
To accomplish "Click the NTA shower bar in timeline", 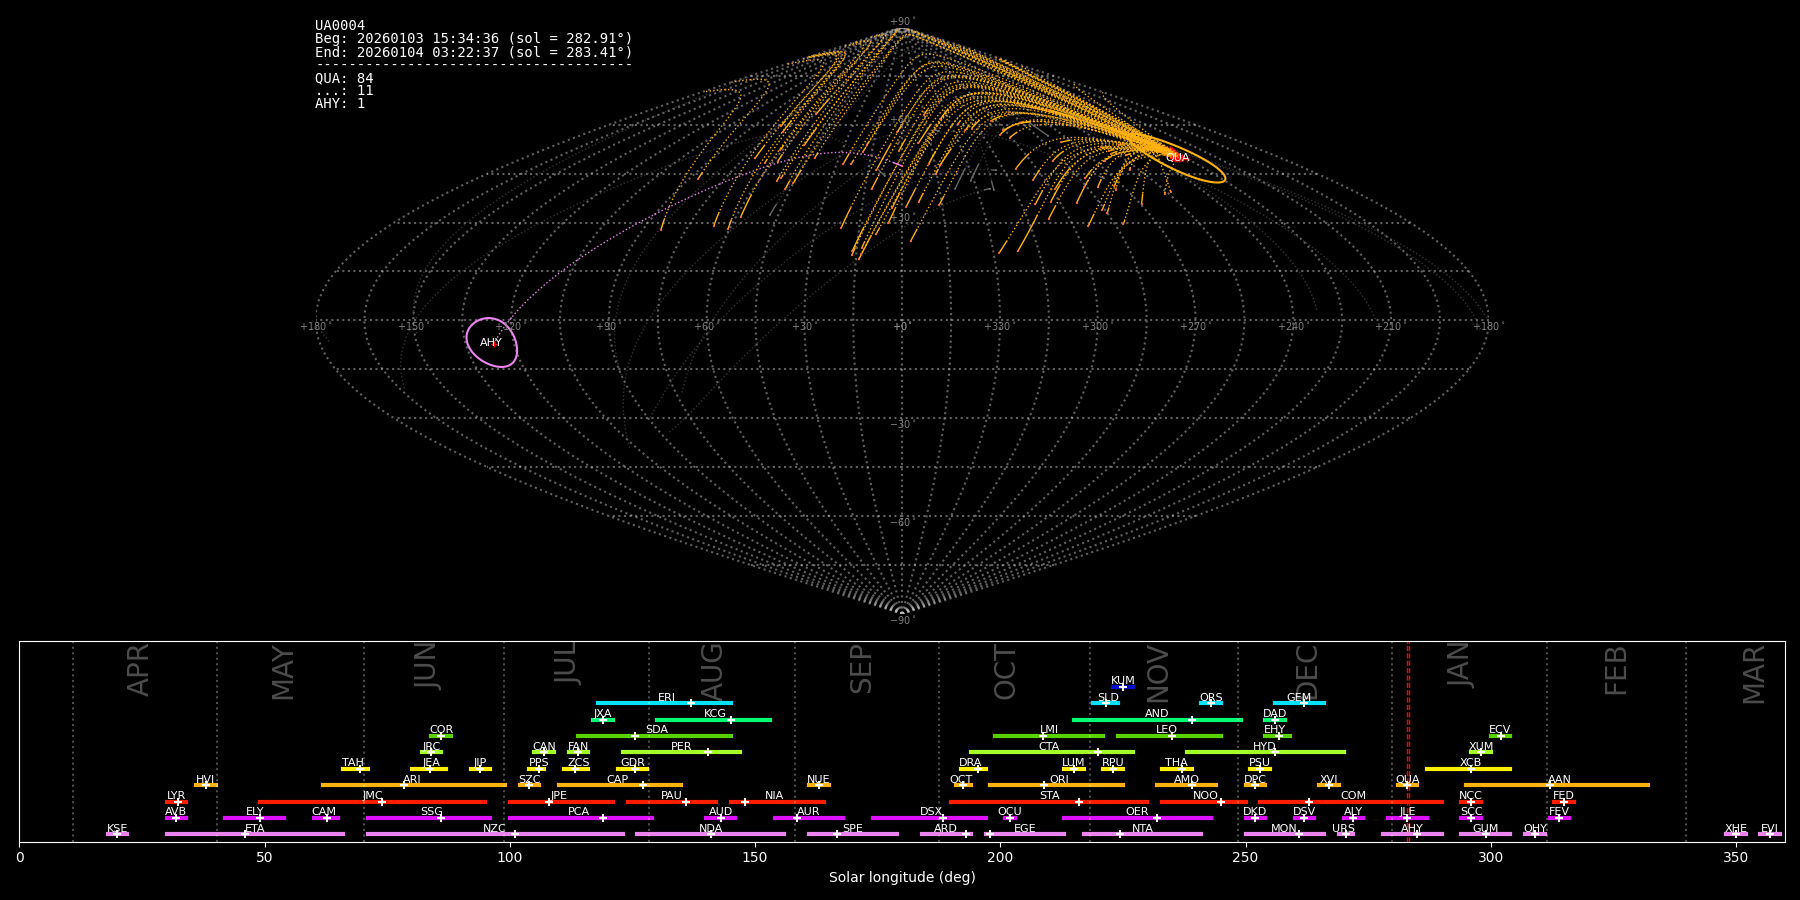I will 1142,834.
